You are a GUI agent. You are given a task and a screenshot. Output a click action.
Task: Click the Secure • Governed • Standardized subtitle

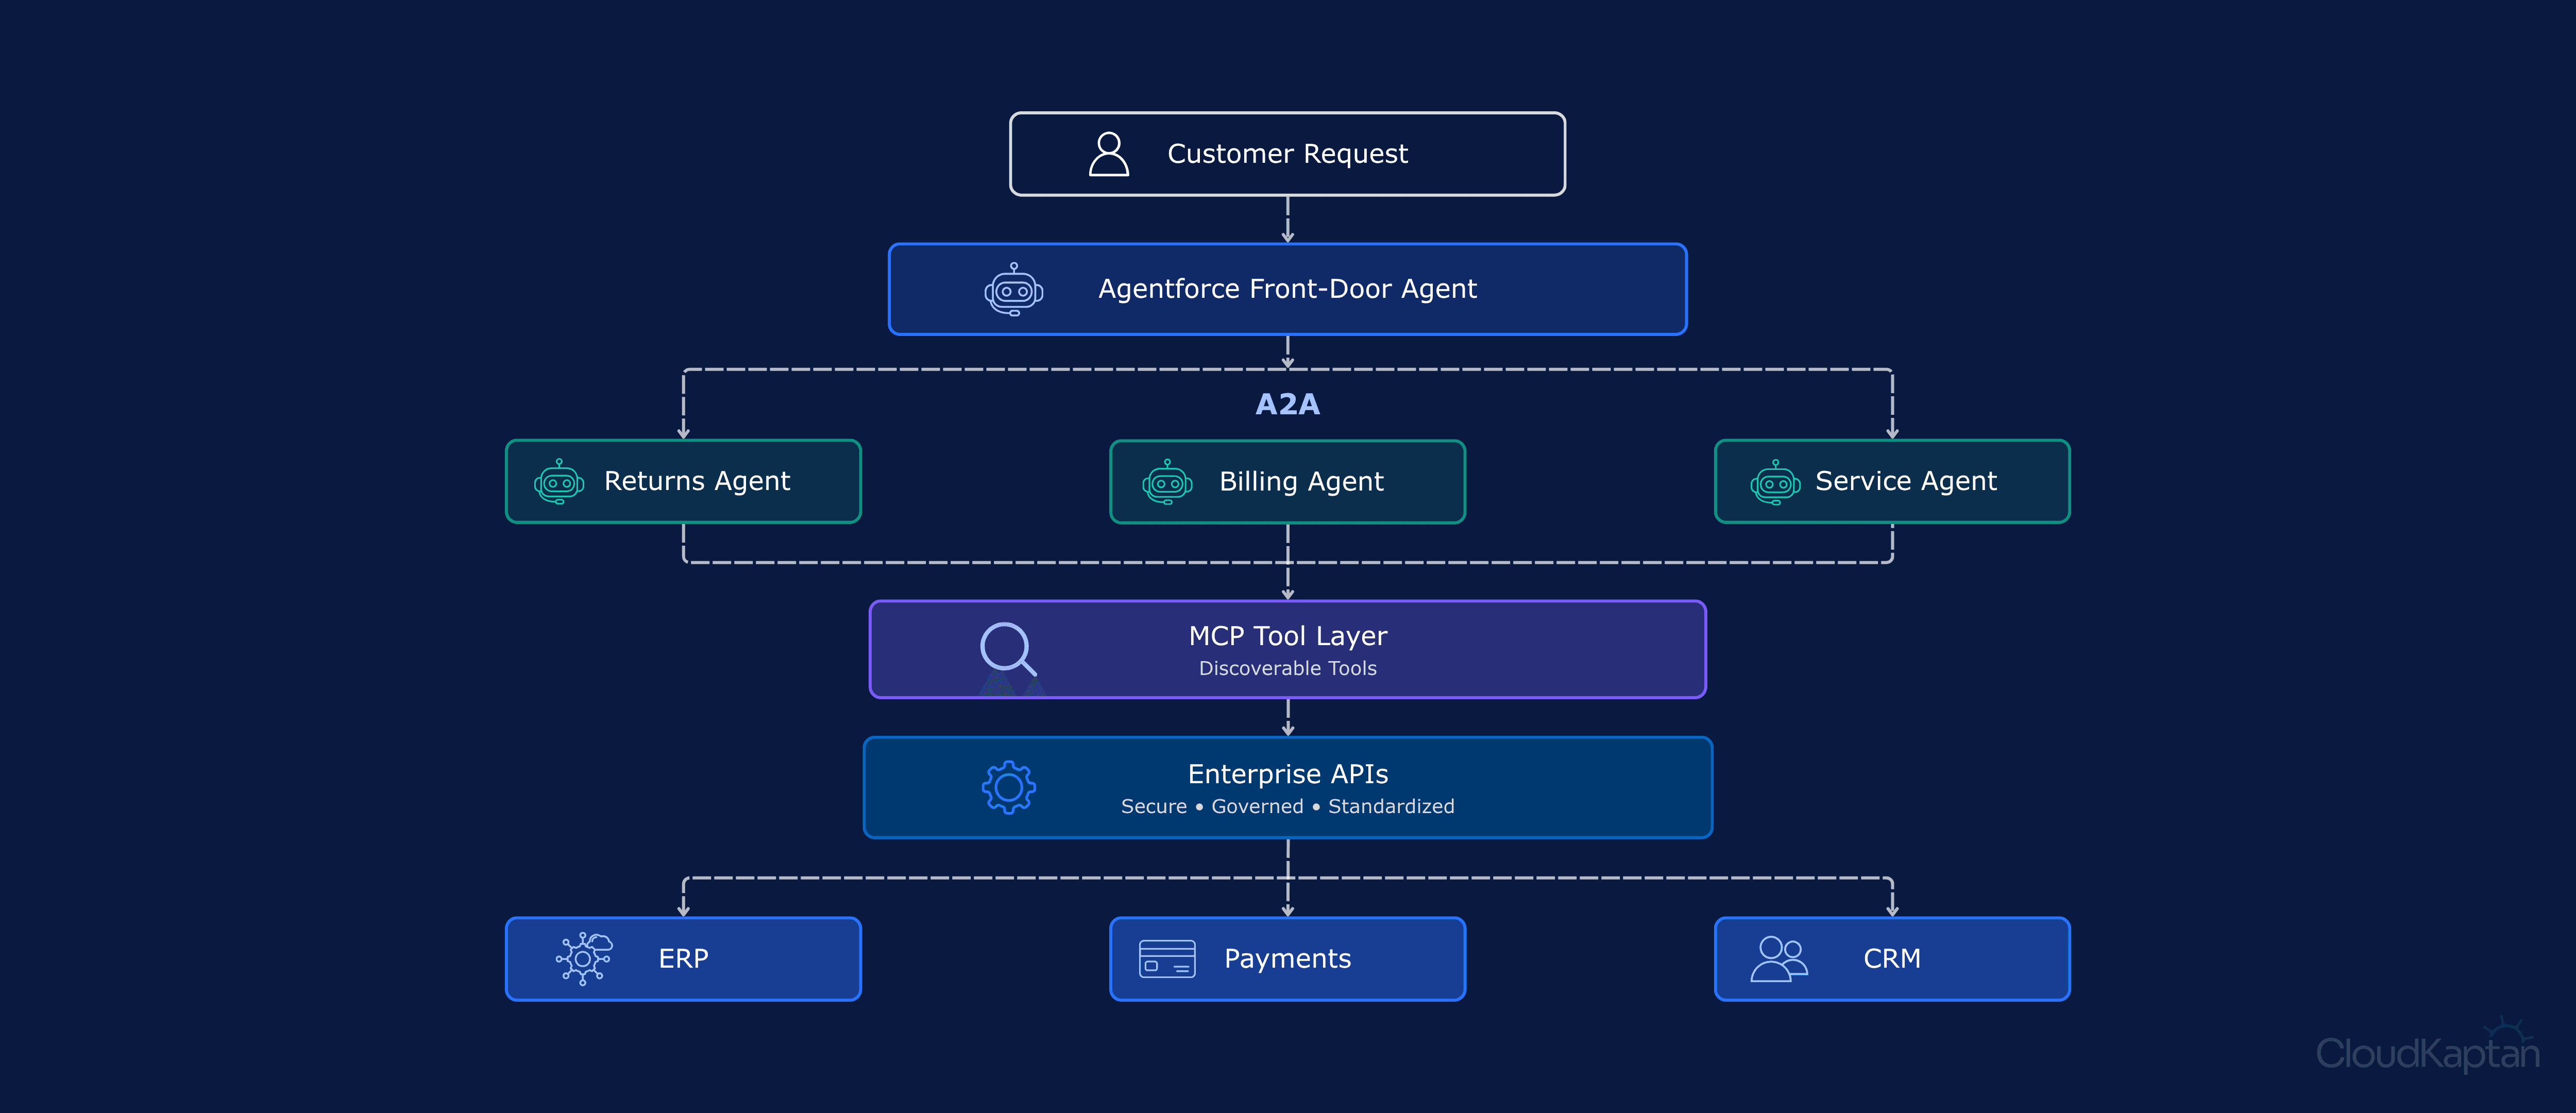(x=1288, y=806)
